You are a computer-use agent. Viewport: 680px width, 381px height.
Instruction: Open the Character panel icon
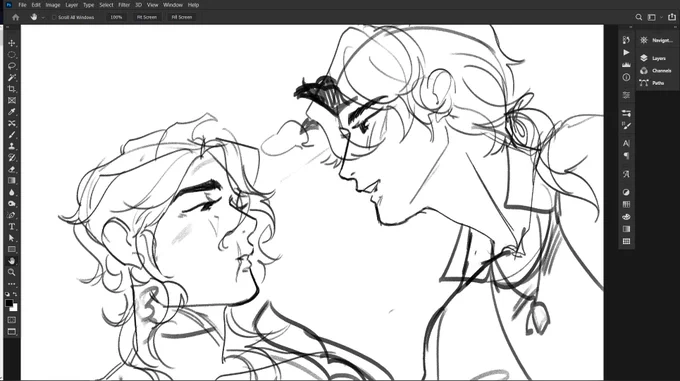tap(626, 143)
